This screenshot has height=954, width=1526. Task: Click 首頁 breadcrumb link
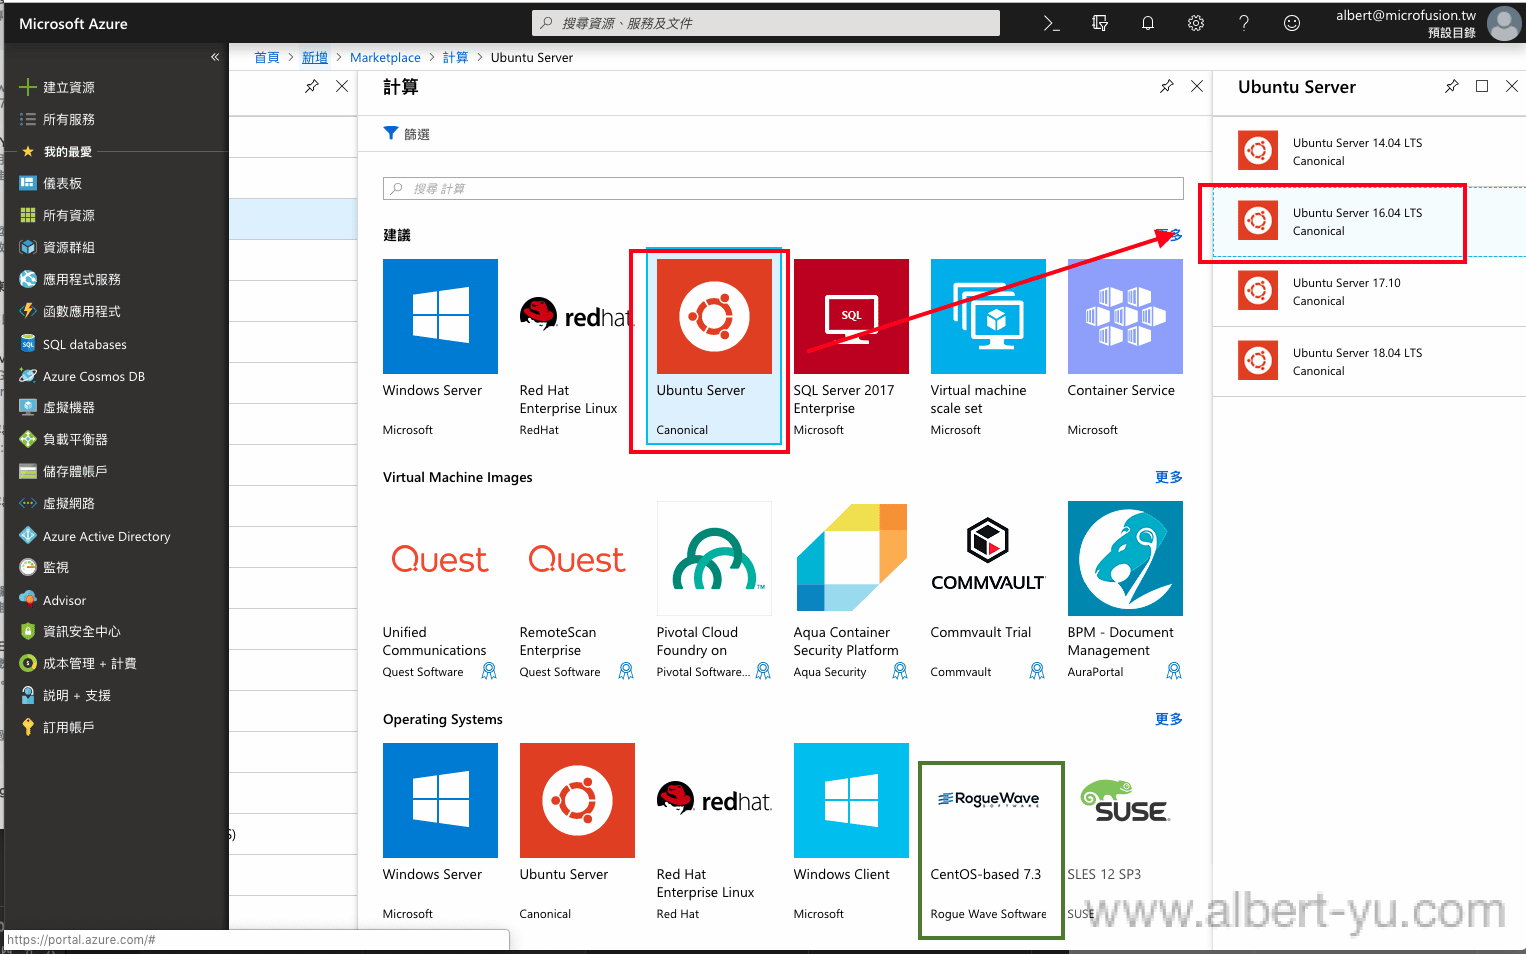pyautogui.click(x=266, y=58)
